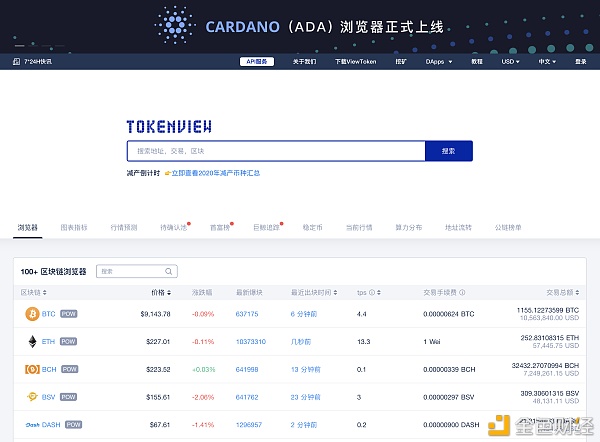Open the 公链榜单 tab
Screen dimensions: 600x442
(x=508, y=228)
